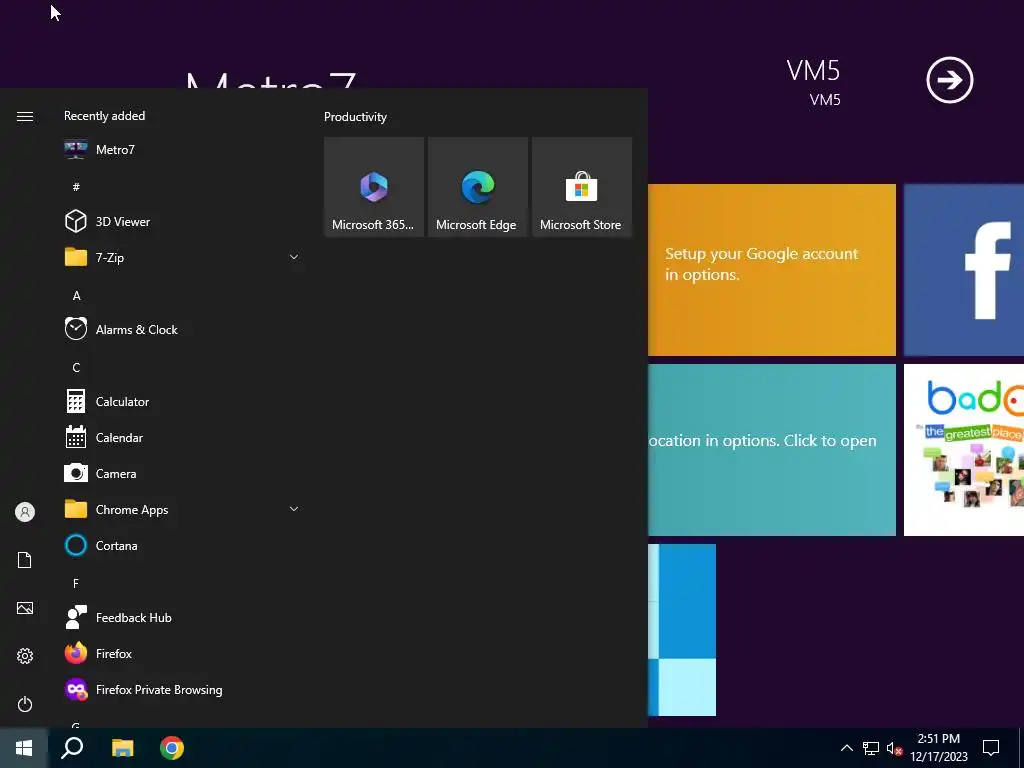The image size is (1024, 768).
Task: Click the 'Recently added' heading
Action: coord(104,116)
